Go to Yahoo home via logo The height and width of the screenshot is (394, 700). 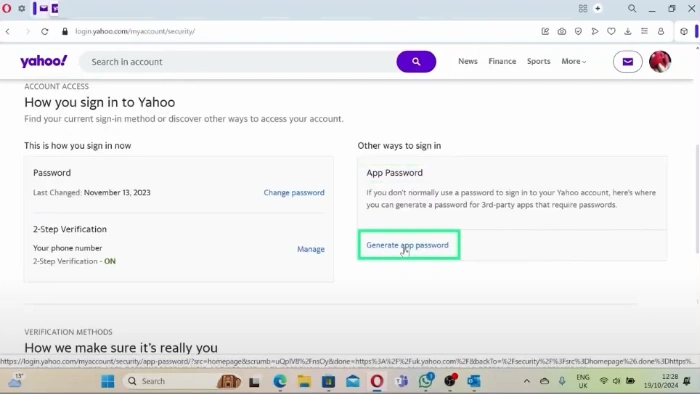(x=44, y=61)
